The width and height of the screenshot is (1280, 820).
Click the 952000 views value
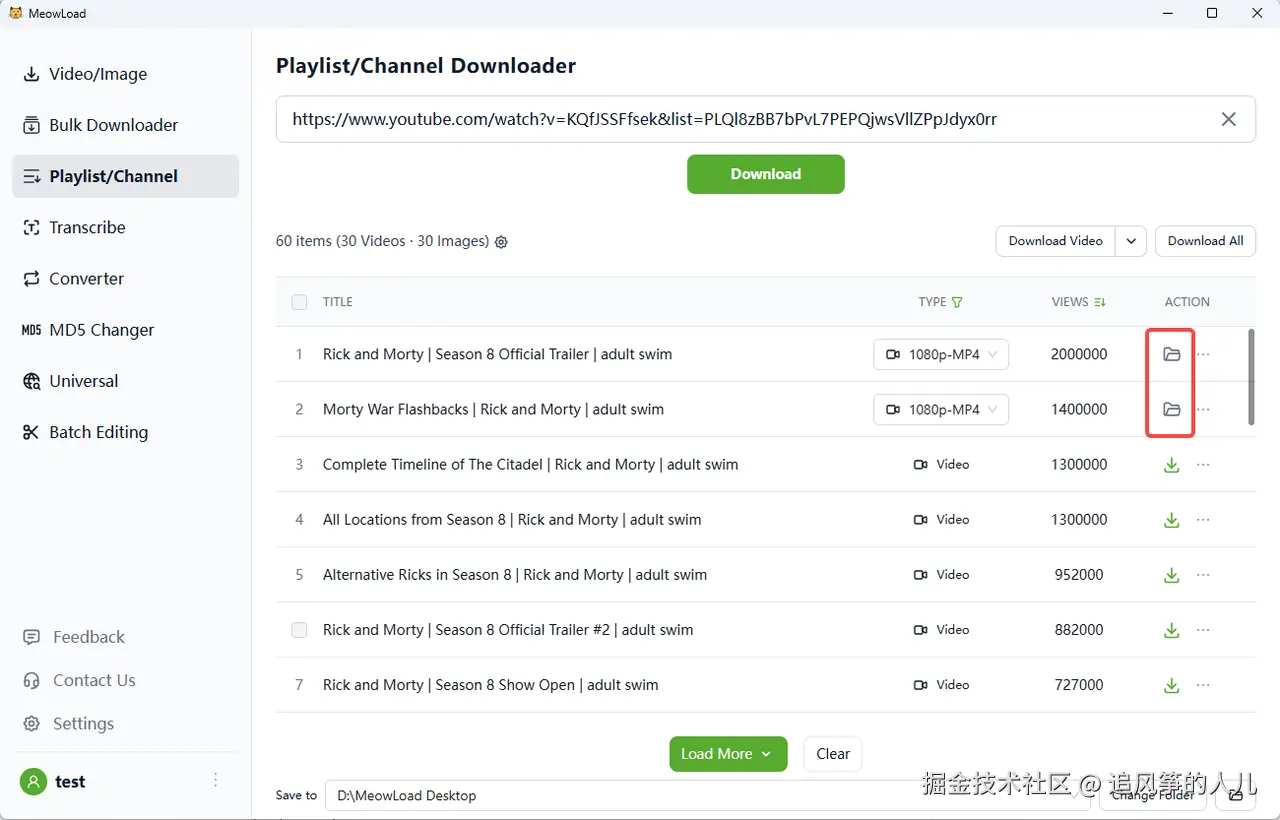[x=1079, y=574]
